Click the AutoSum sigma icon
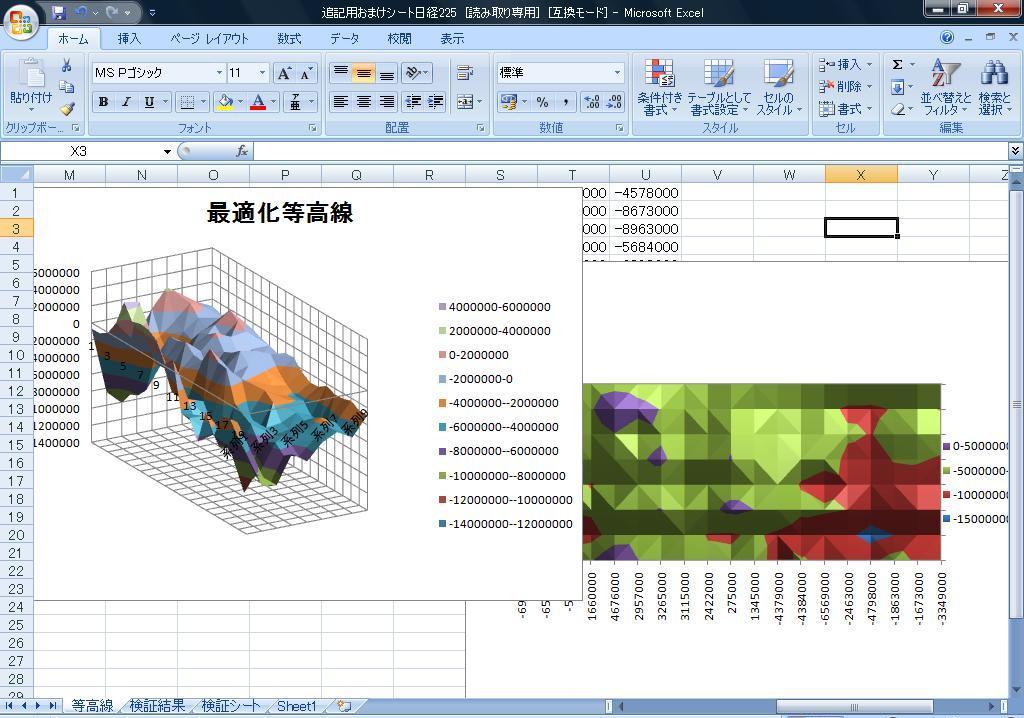The image size is (1024, 718). click(897, 64)
